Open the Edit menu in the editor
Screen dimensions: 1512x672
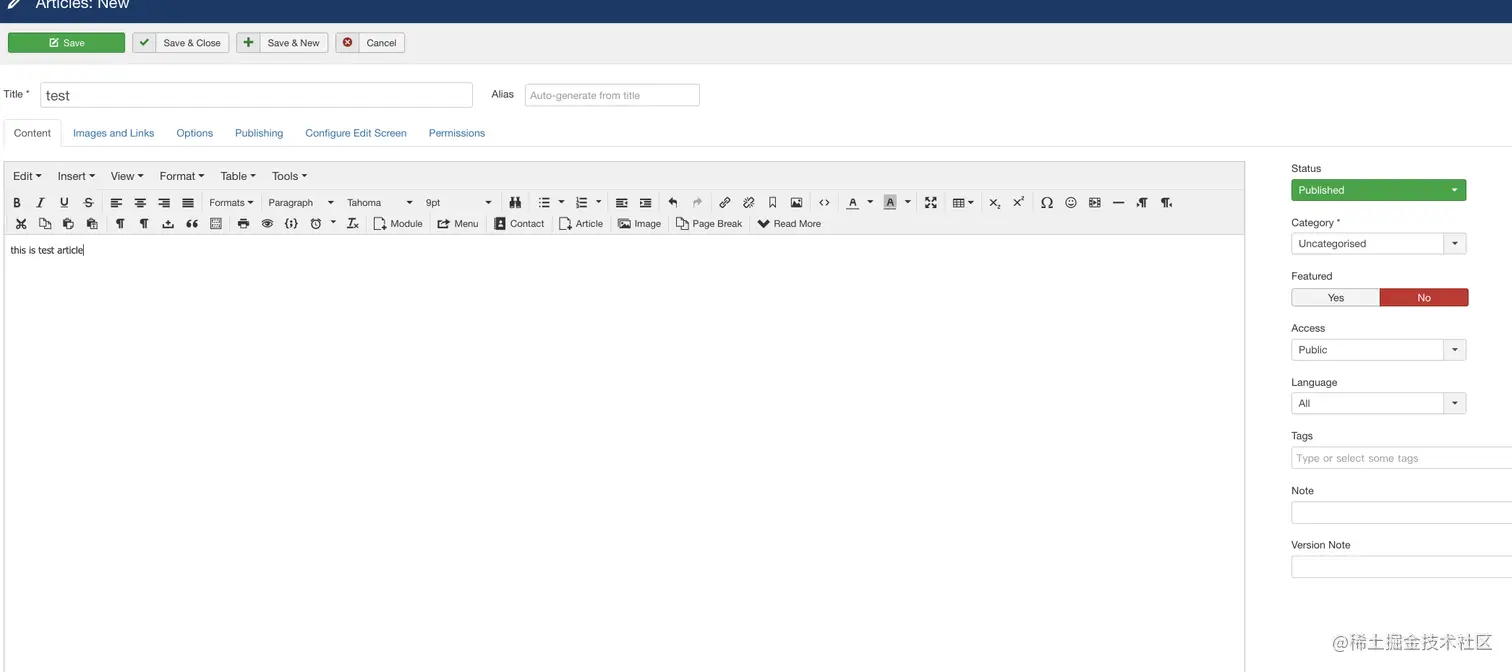coord(27,176)
